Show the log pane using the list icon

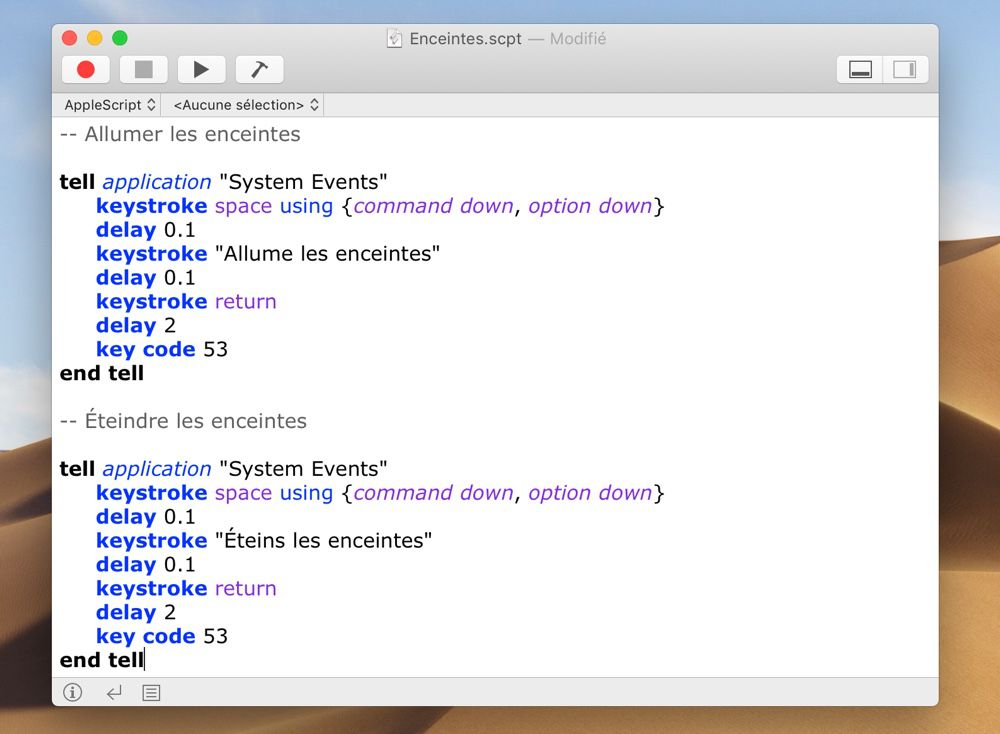click(151, 693)
